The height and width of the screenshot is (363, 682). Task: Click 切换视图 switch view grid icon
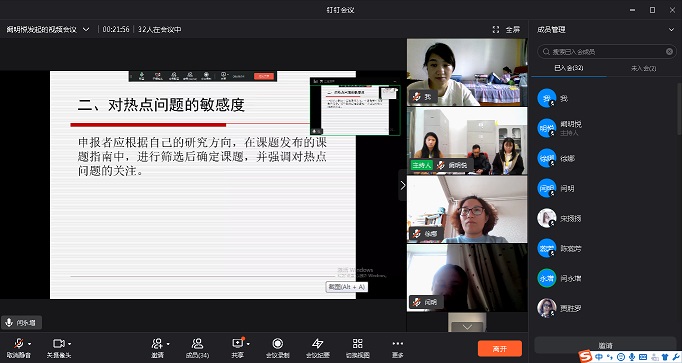coord(358,343)
